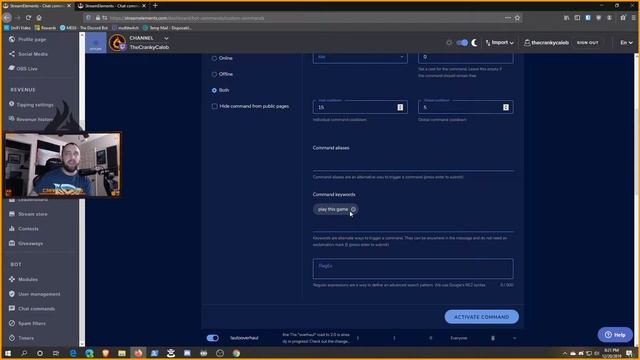Open User management sidebar item
640x360 pixels.
click(34, 294)
